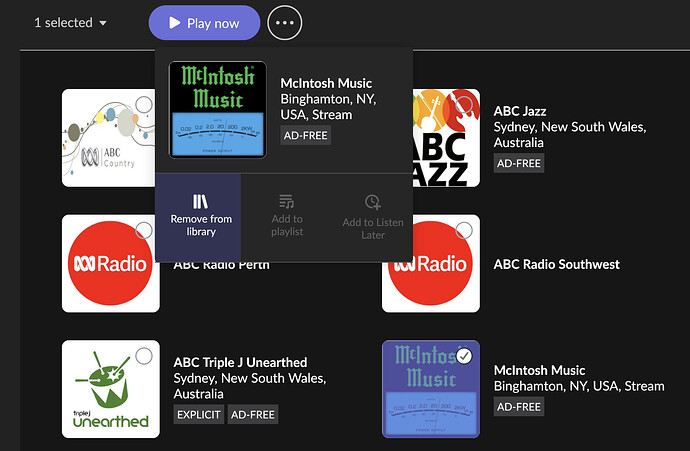Choose Add to Listen Later option
This screenshot has height=451, width=690.
[373, 217]
